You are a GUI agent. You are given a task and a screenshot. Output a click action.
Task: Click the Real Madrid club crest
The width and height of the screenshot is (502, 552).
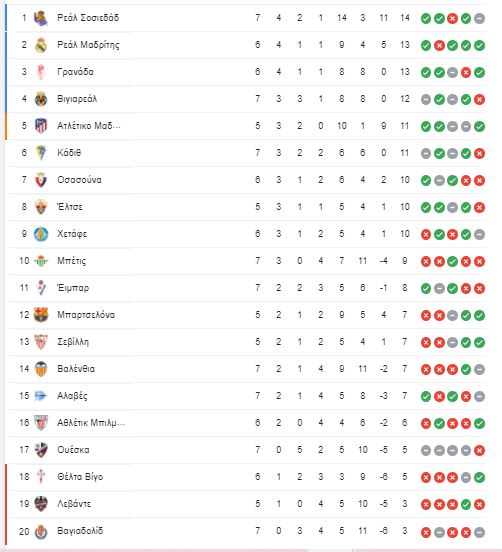[x=41, y=45]
